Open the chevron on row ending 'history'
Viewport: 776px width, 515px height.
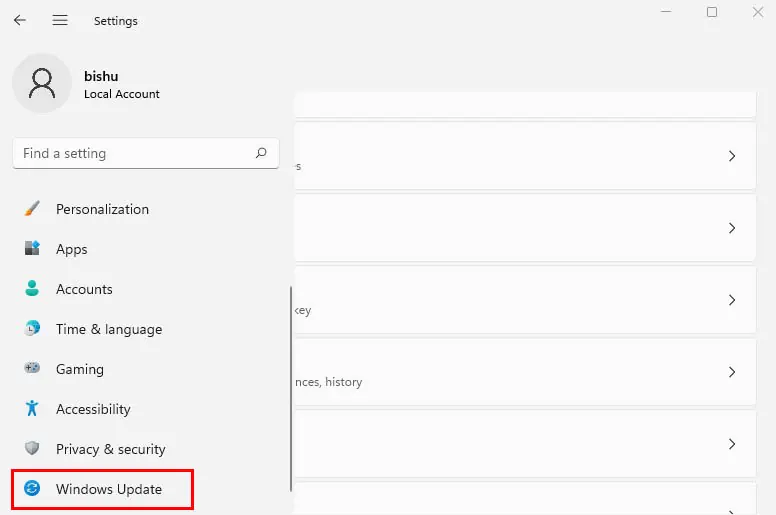click(x=732, y=372)
